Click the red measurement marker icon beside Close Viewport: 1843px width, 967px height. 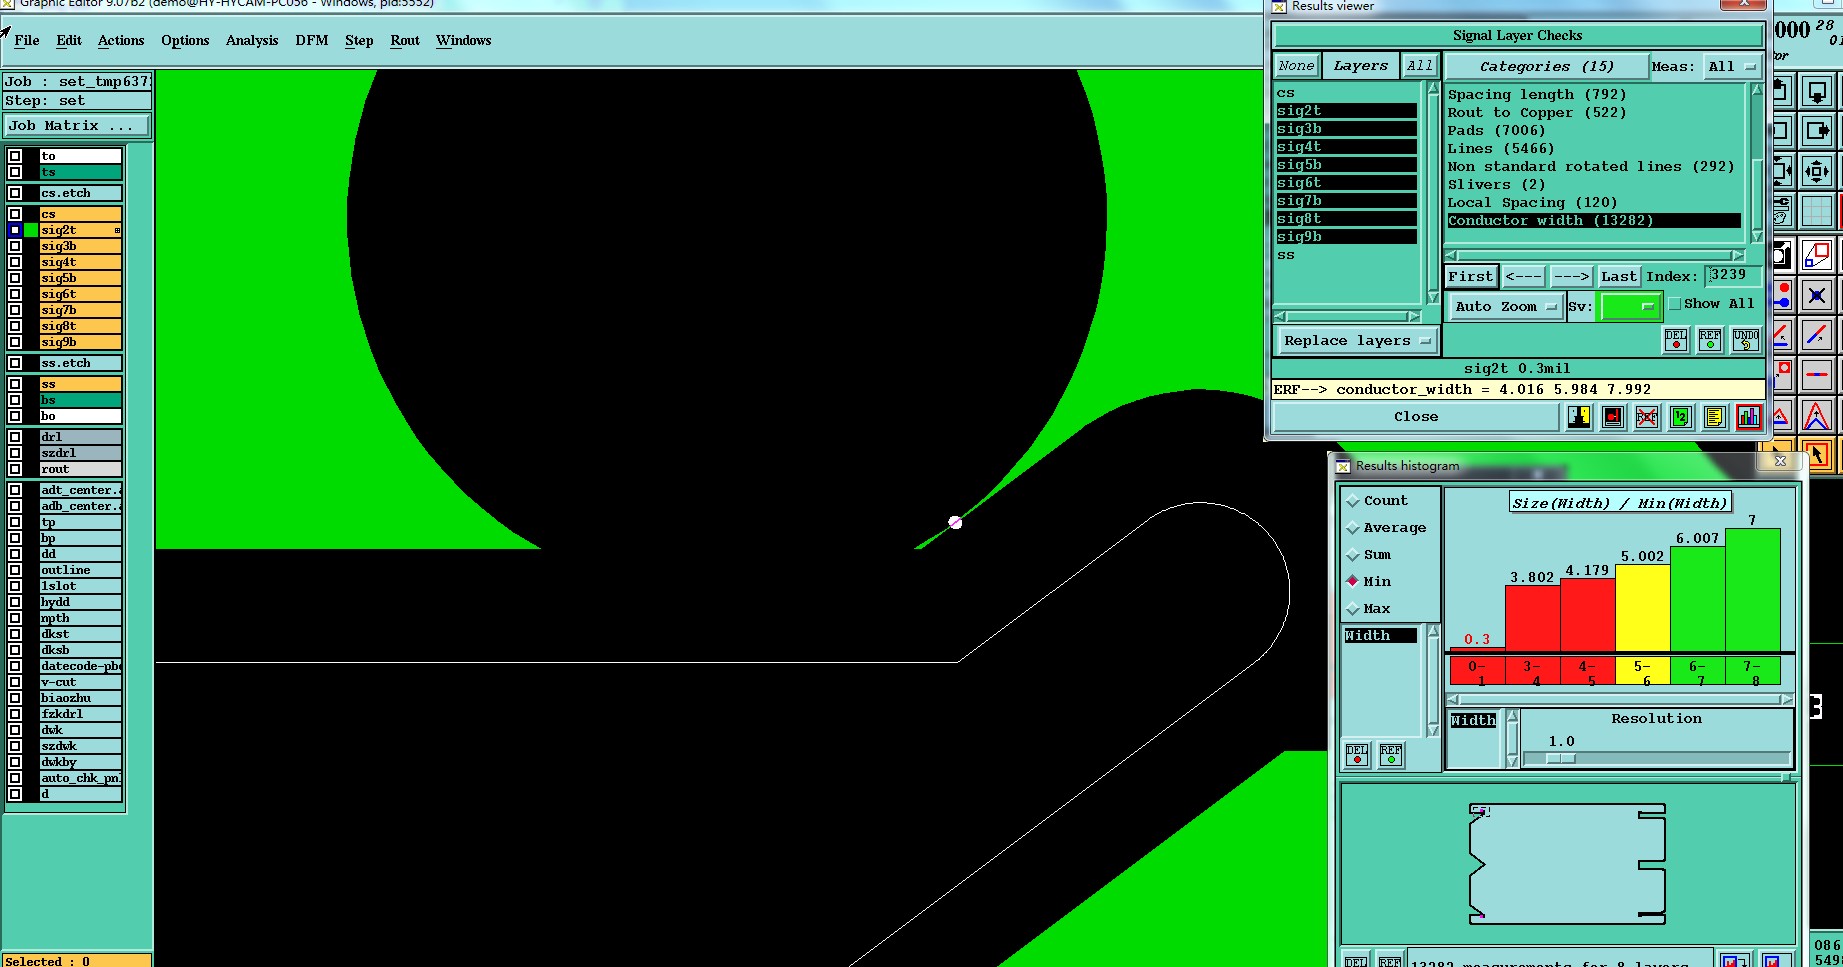tap(1612, 417)
